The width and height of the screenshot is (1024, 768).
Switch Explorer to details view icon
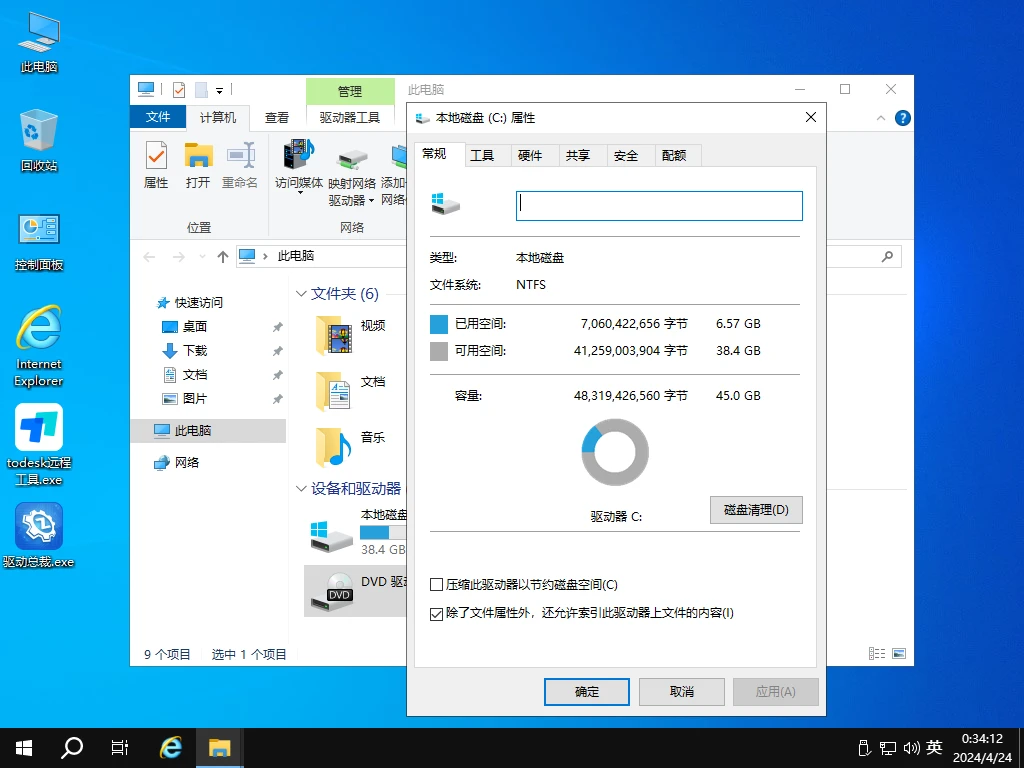(x=877, y=653)
